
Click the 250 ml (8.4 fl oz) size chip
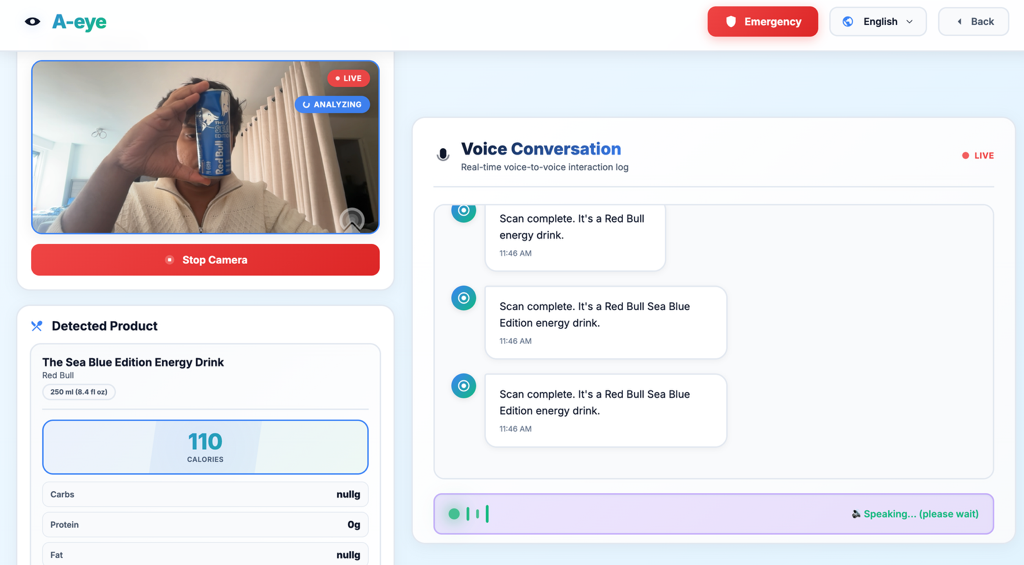[x=79, y=392]
